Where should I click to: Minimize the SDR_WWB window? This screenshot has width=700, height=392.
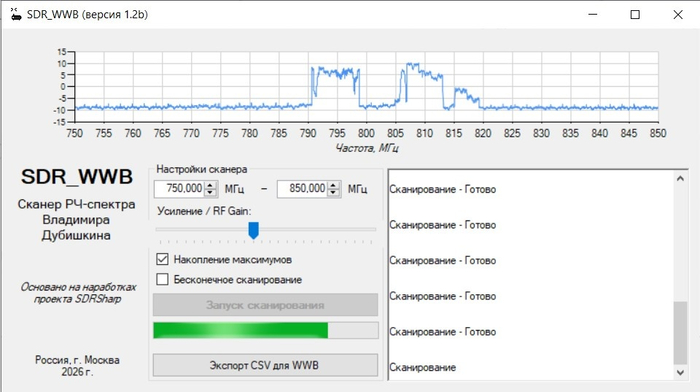tap(592, 14)
